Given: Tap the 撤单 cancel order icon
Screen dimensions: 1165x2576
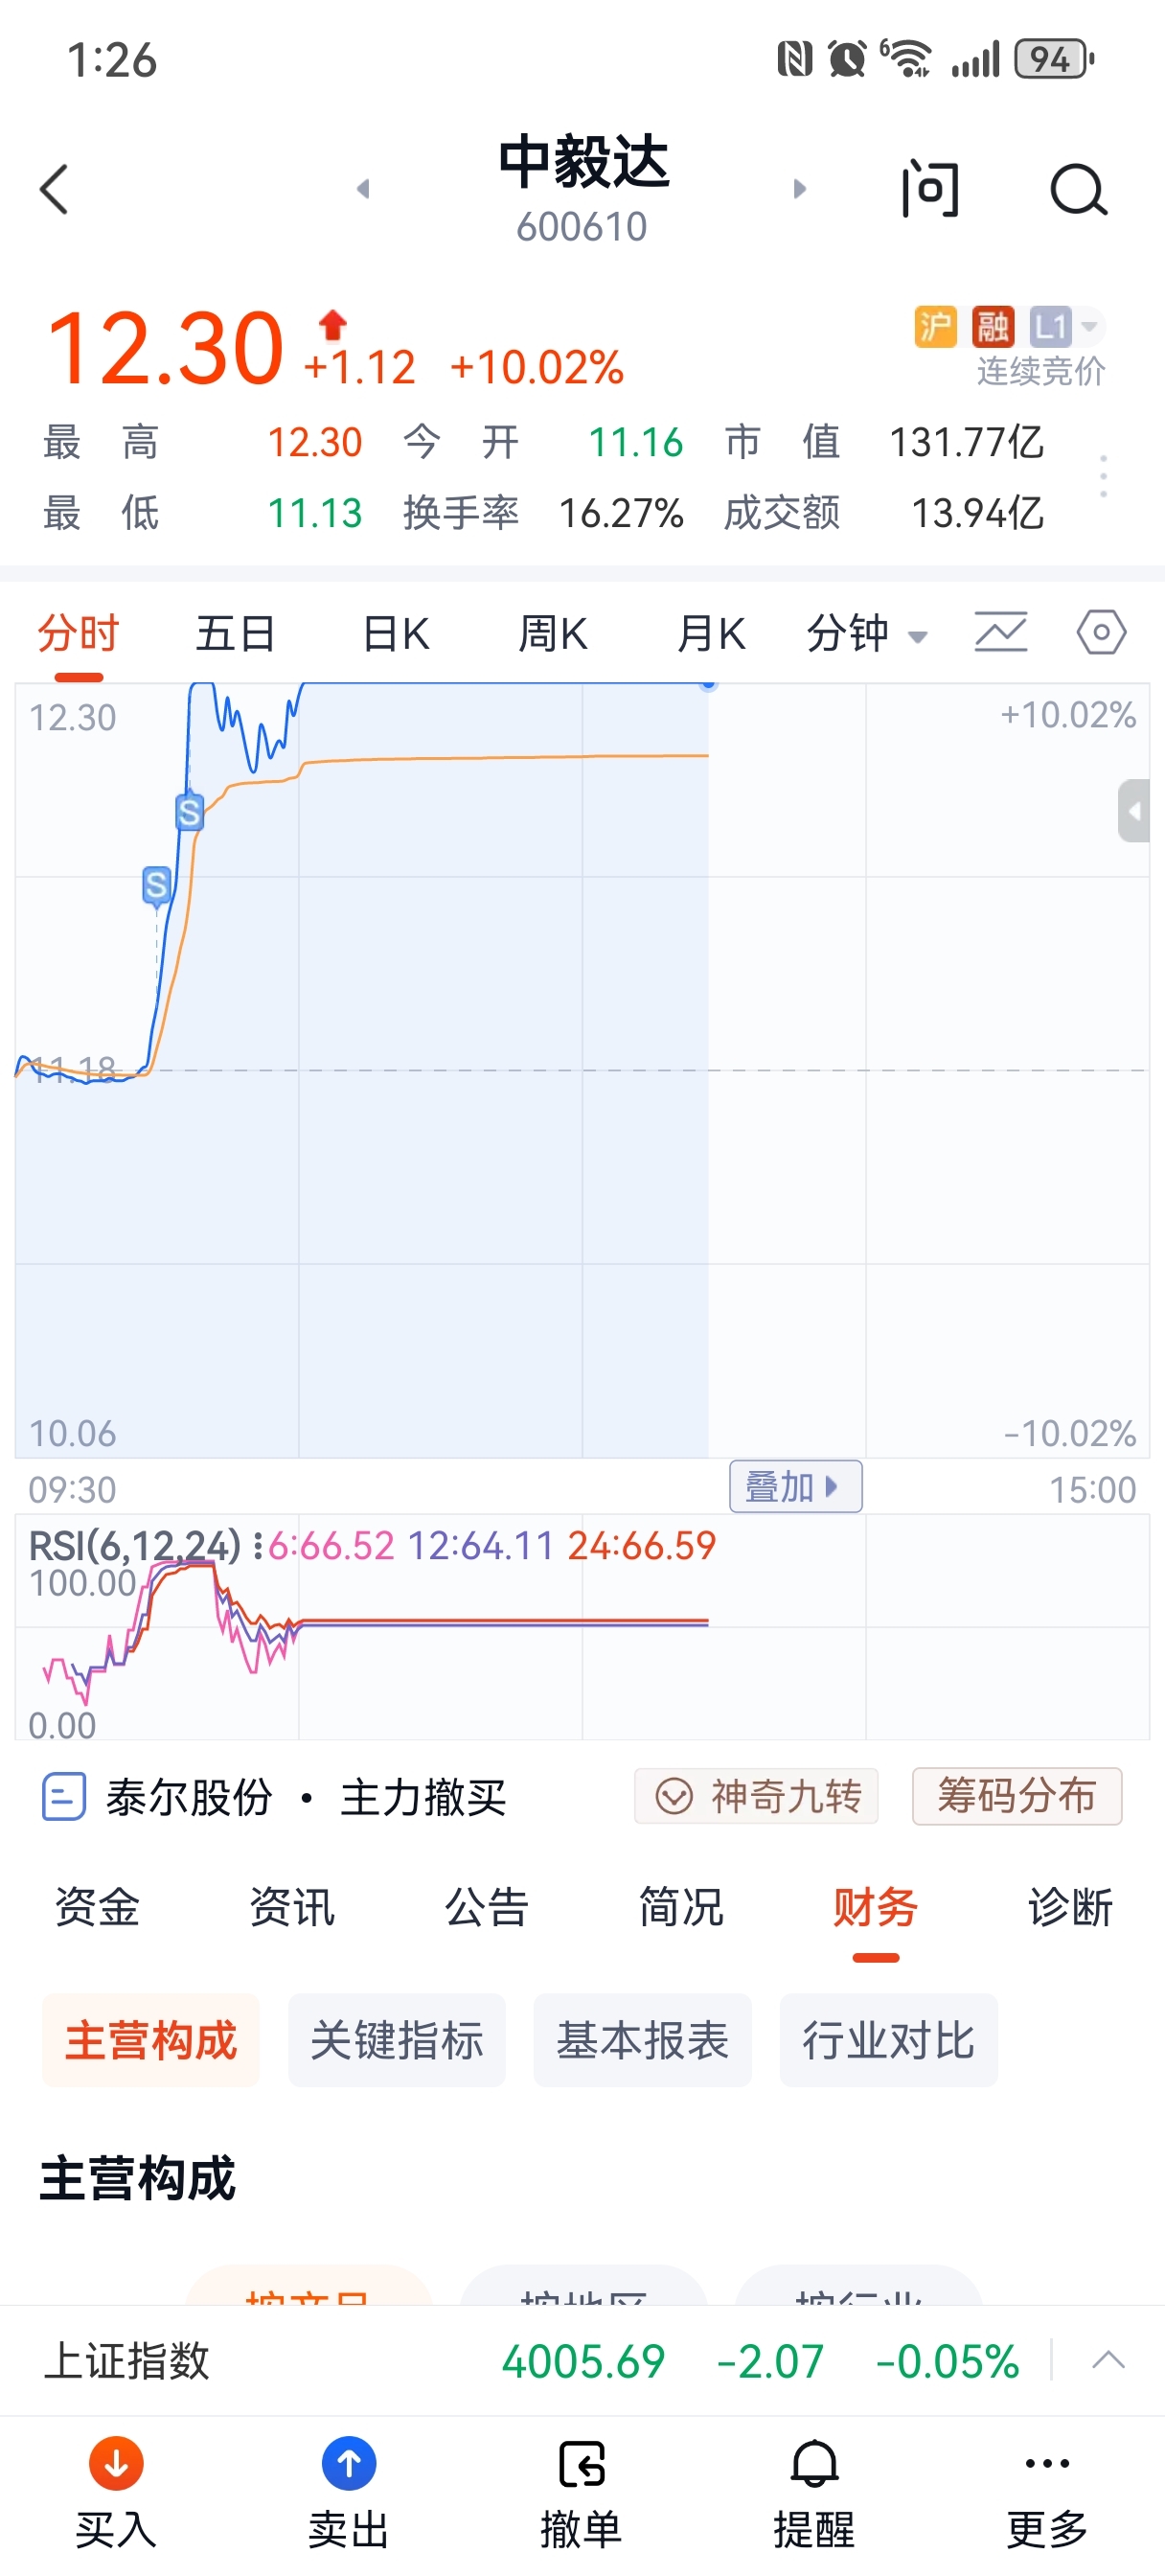Looking at the screenshot, I should pos(581,2464).
